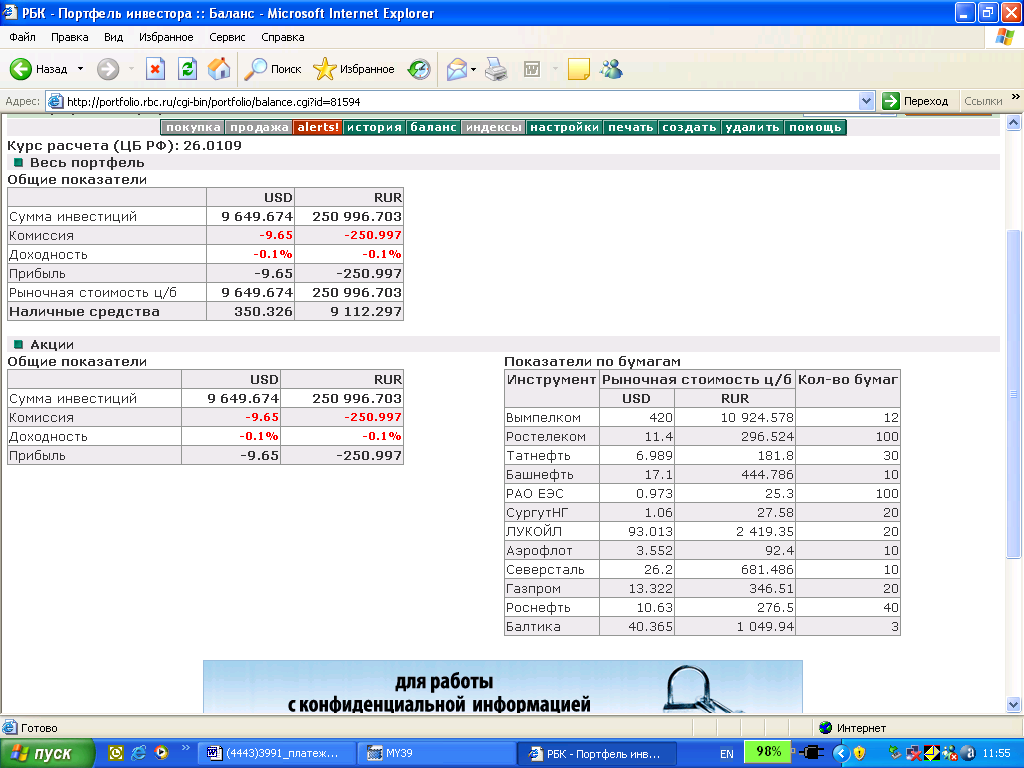Click the power plug tray icon
Screen dimensions: 1024x768
tap(812, 753)
